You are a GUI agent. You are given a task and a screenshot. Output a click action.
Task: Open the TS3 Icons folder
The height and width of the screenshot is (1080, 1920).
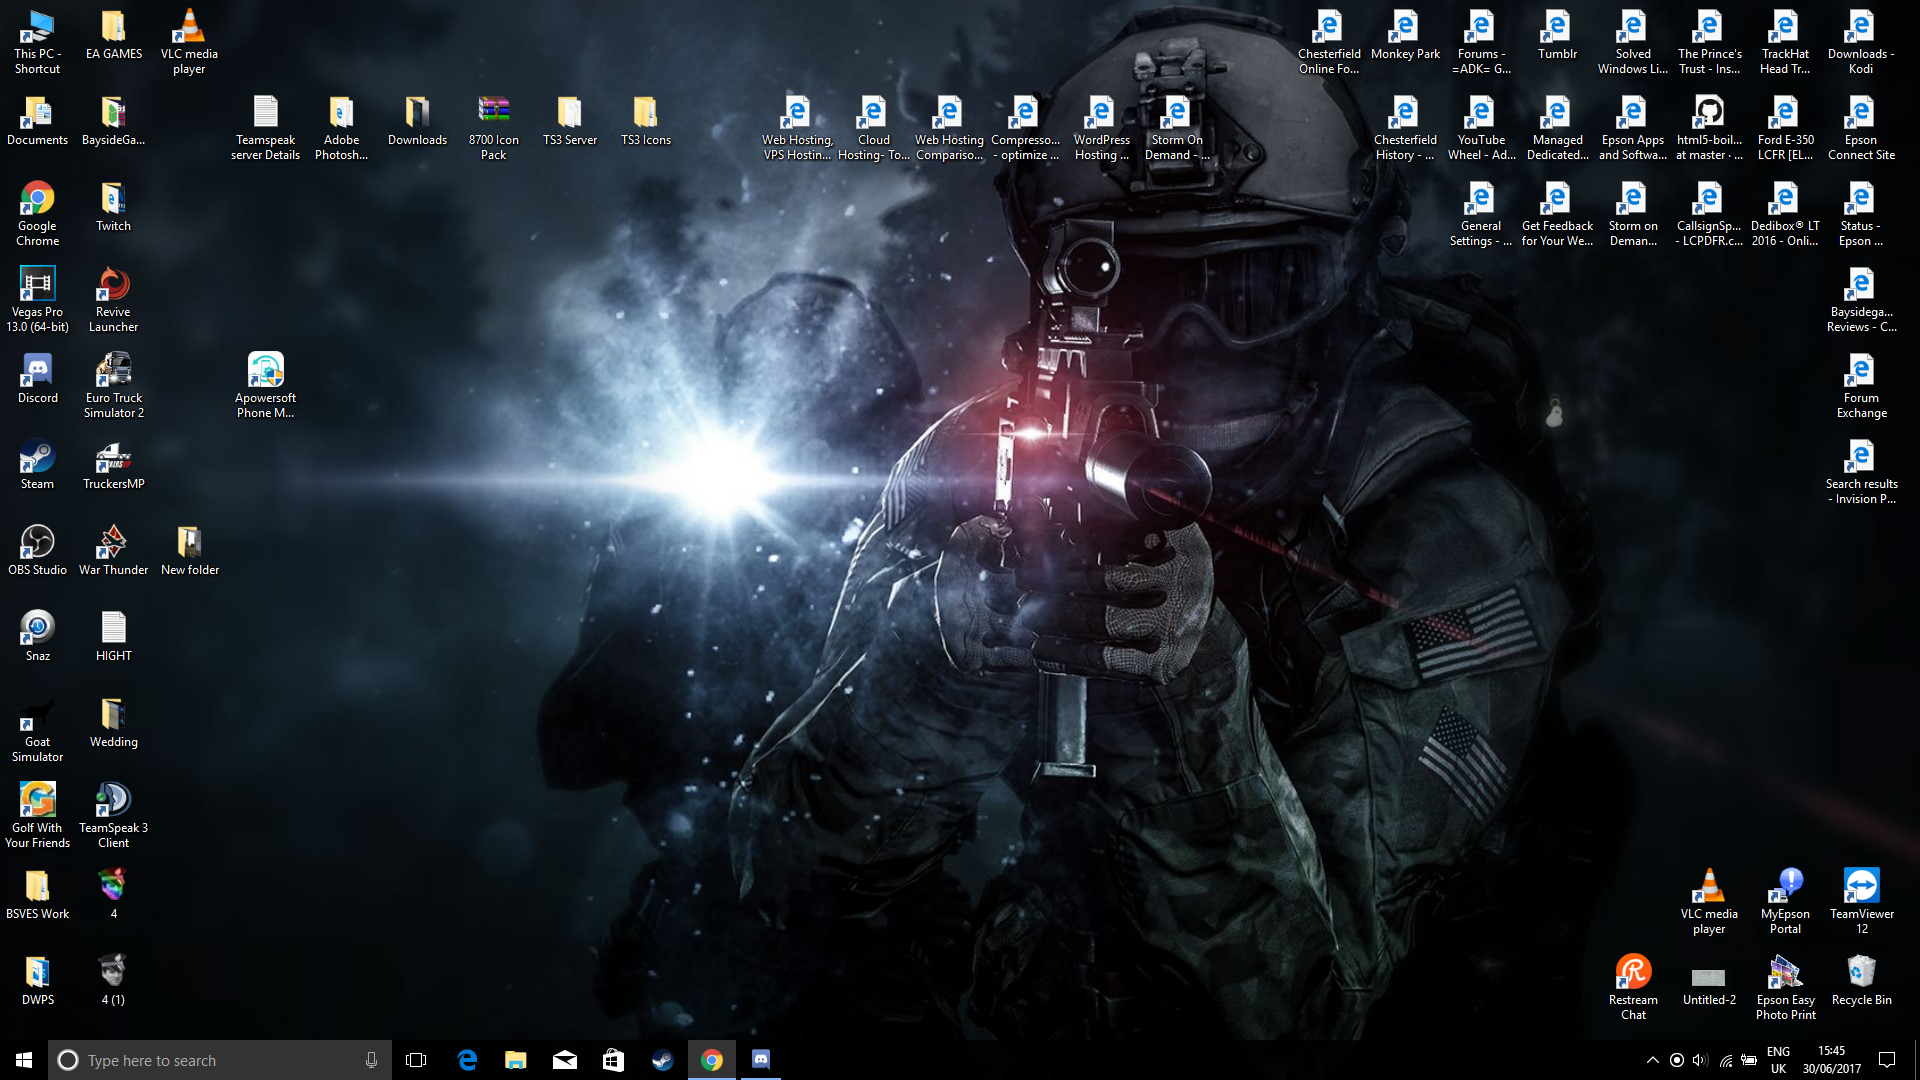tap(645, 120)
